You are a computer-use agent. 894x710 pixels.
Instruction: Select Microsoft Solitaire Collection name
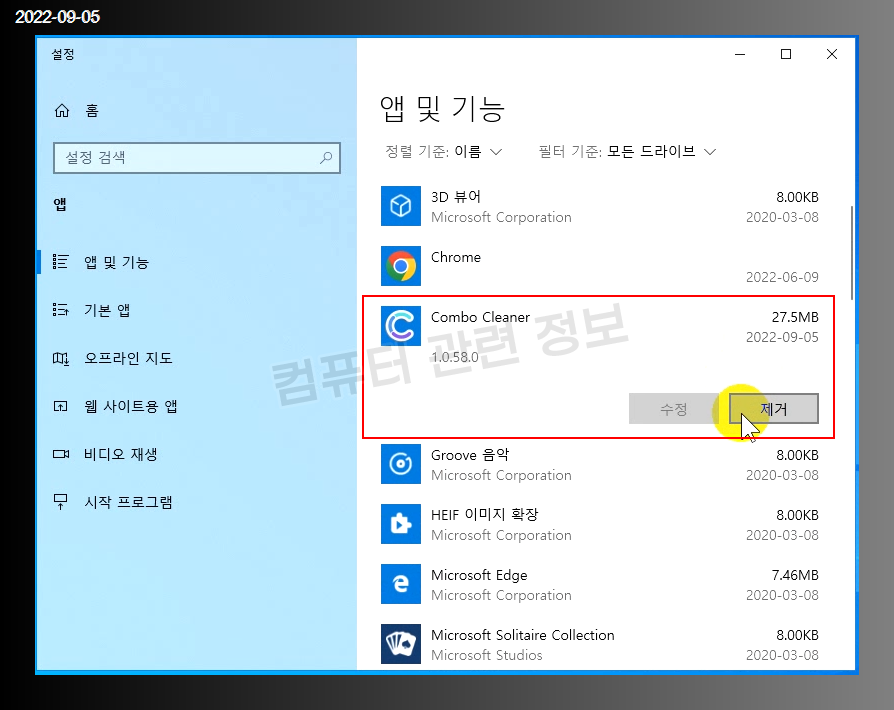523,635
